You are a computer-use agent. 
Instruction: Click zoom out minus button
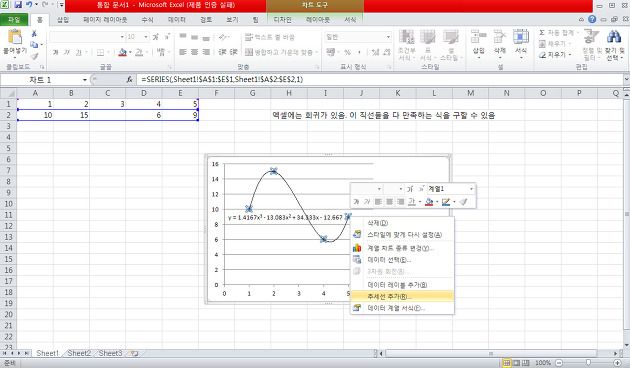558,363
